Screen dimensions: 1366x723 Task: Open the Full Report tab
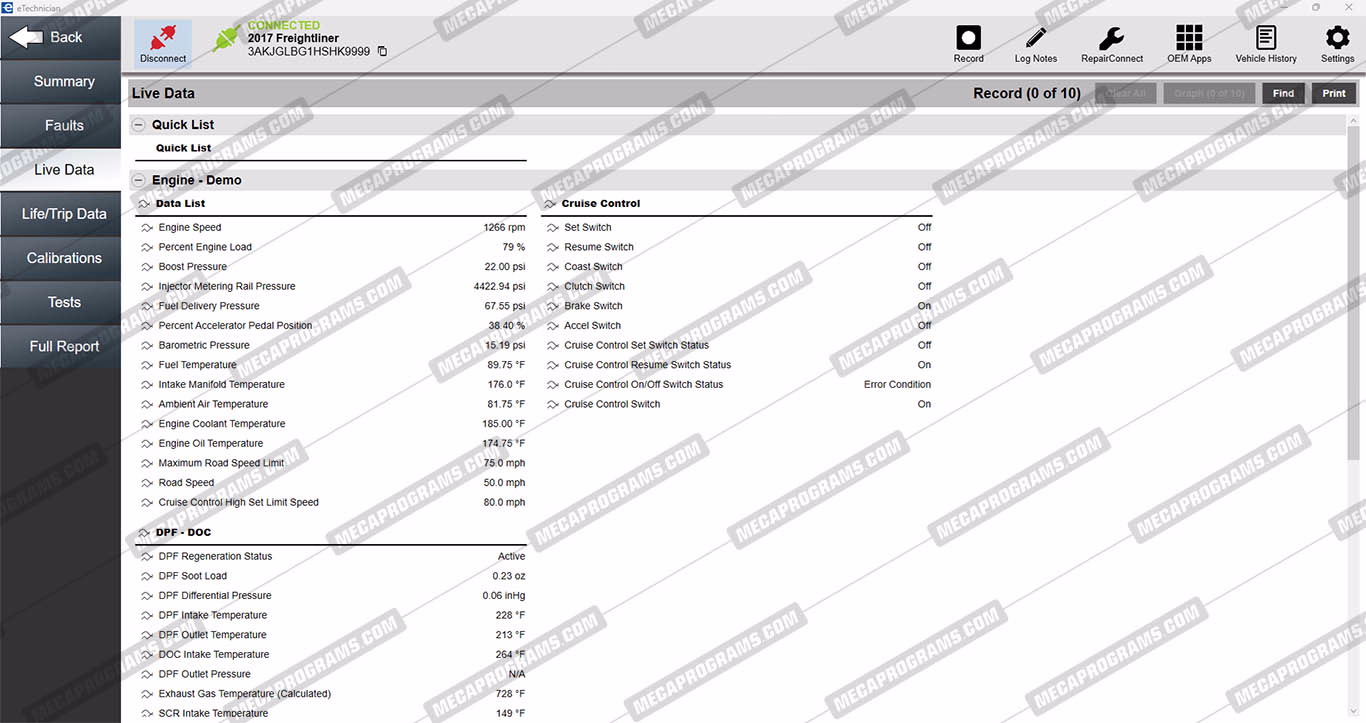click(60, 346)
